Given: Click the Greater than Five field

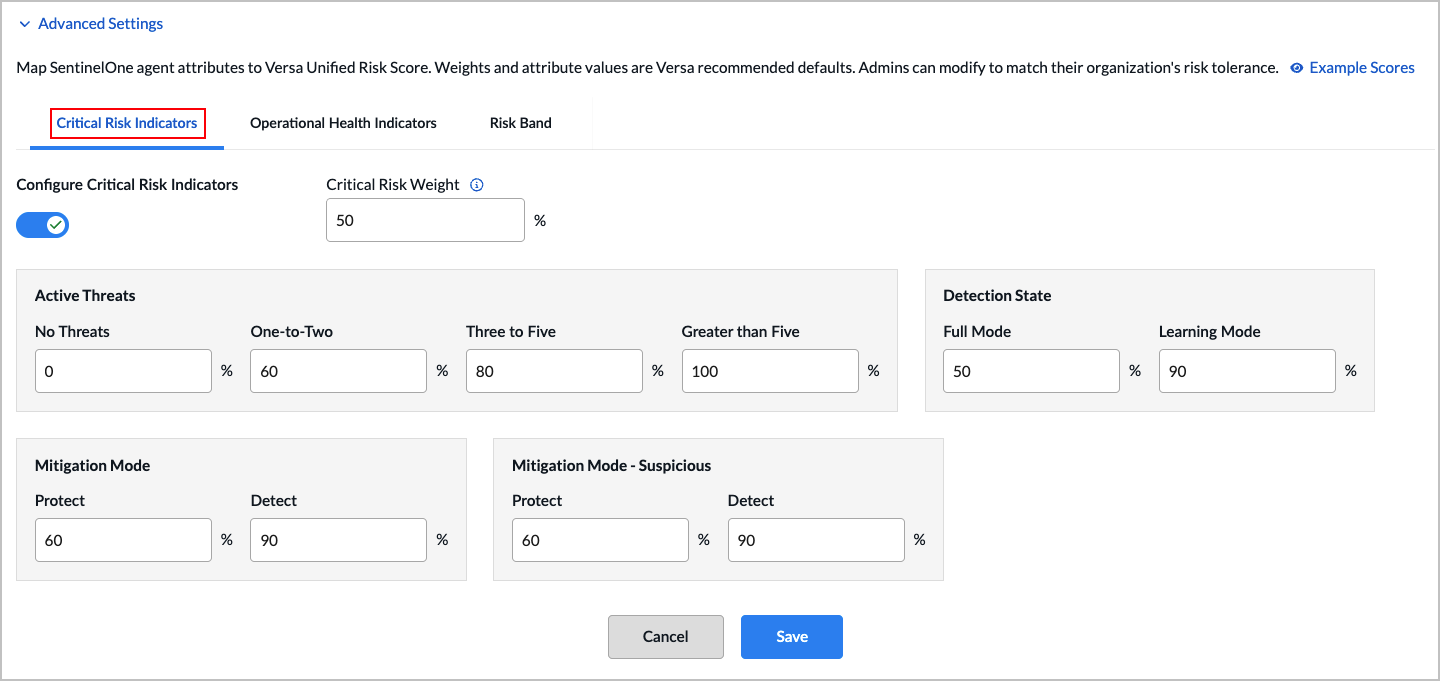Looking at the screenshot, I should (x=770, y=371).
